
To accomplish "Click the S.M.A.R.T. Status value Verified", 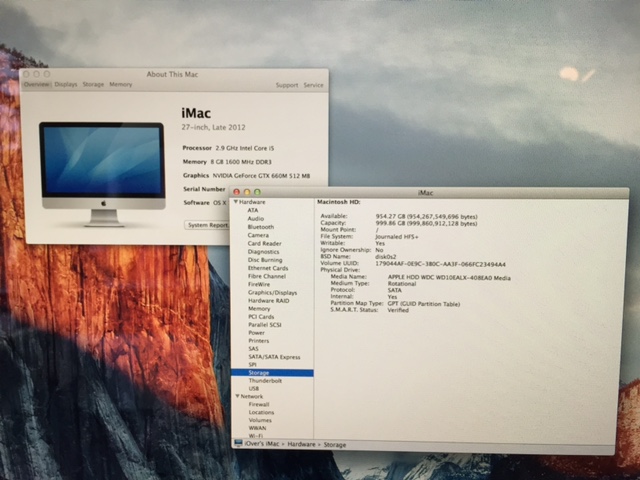I will coord(398,310).
